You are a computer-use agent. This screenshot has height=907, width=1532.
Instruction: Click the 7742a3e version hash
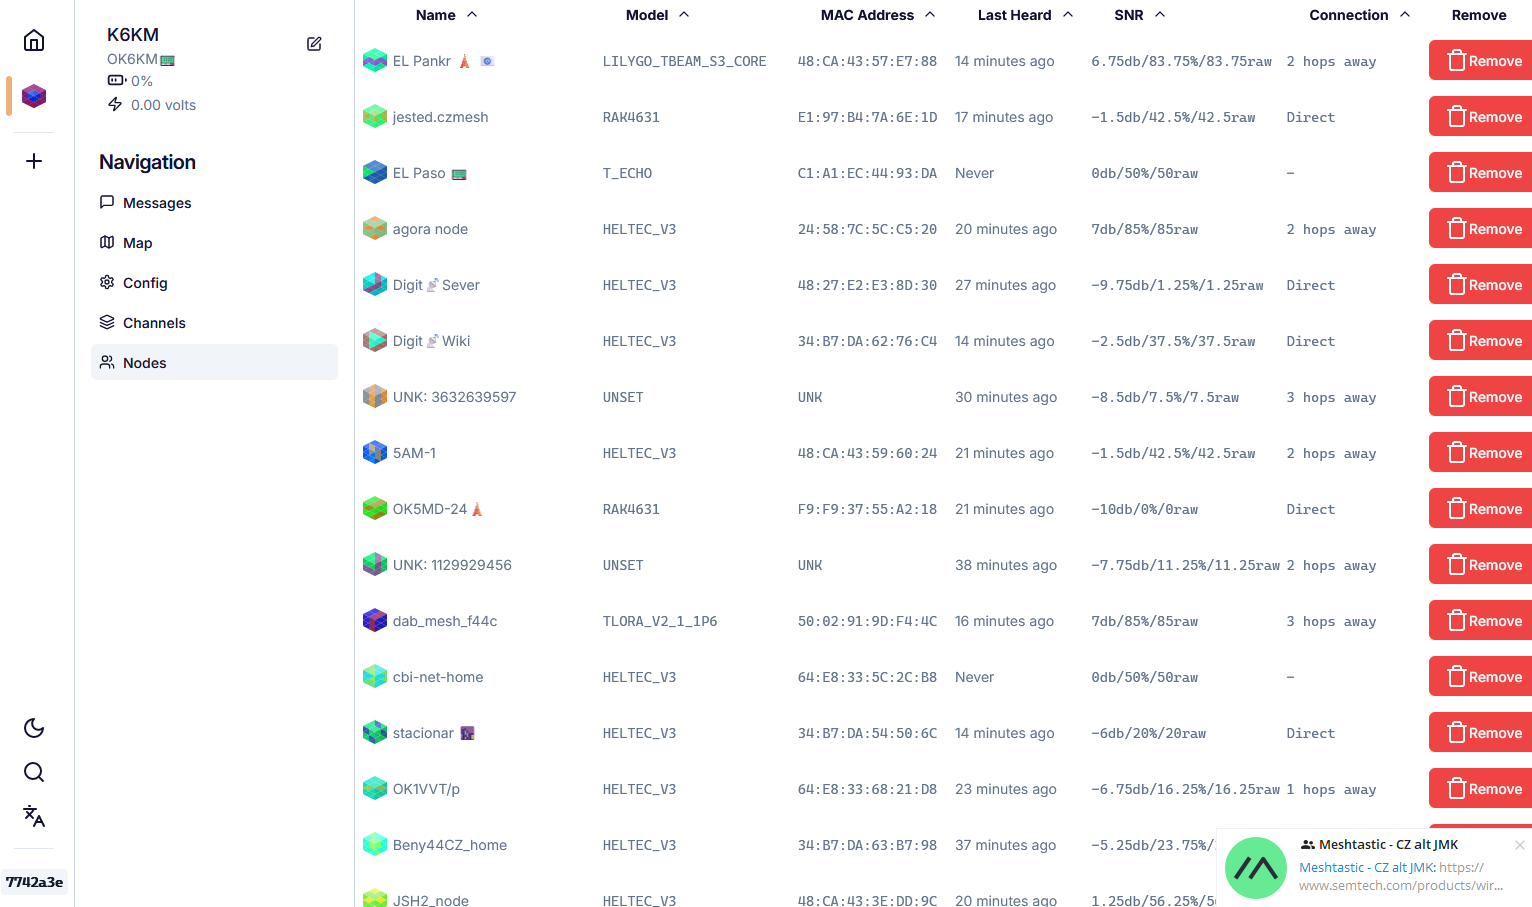pos(35,882)
